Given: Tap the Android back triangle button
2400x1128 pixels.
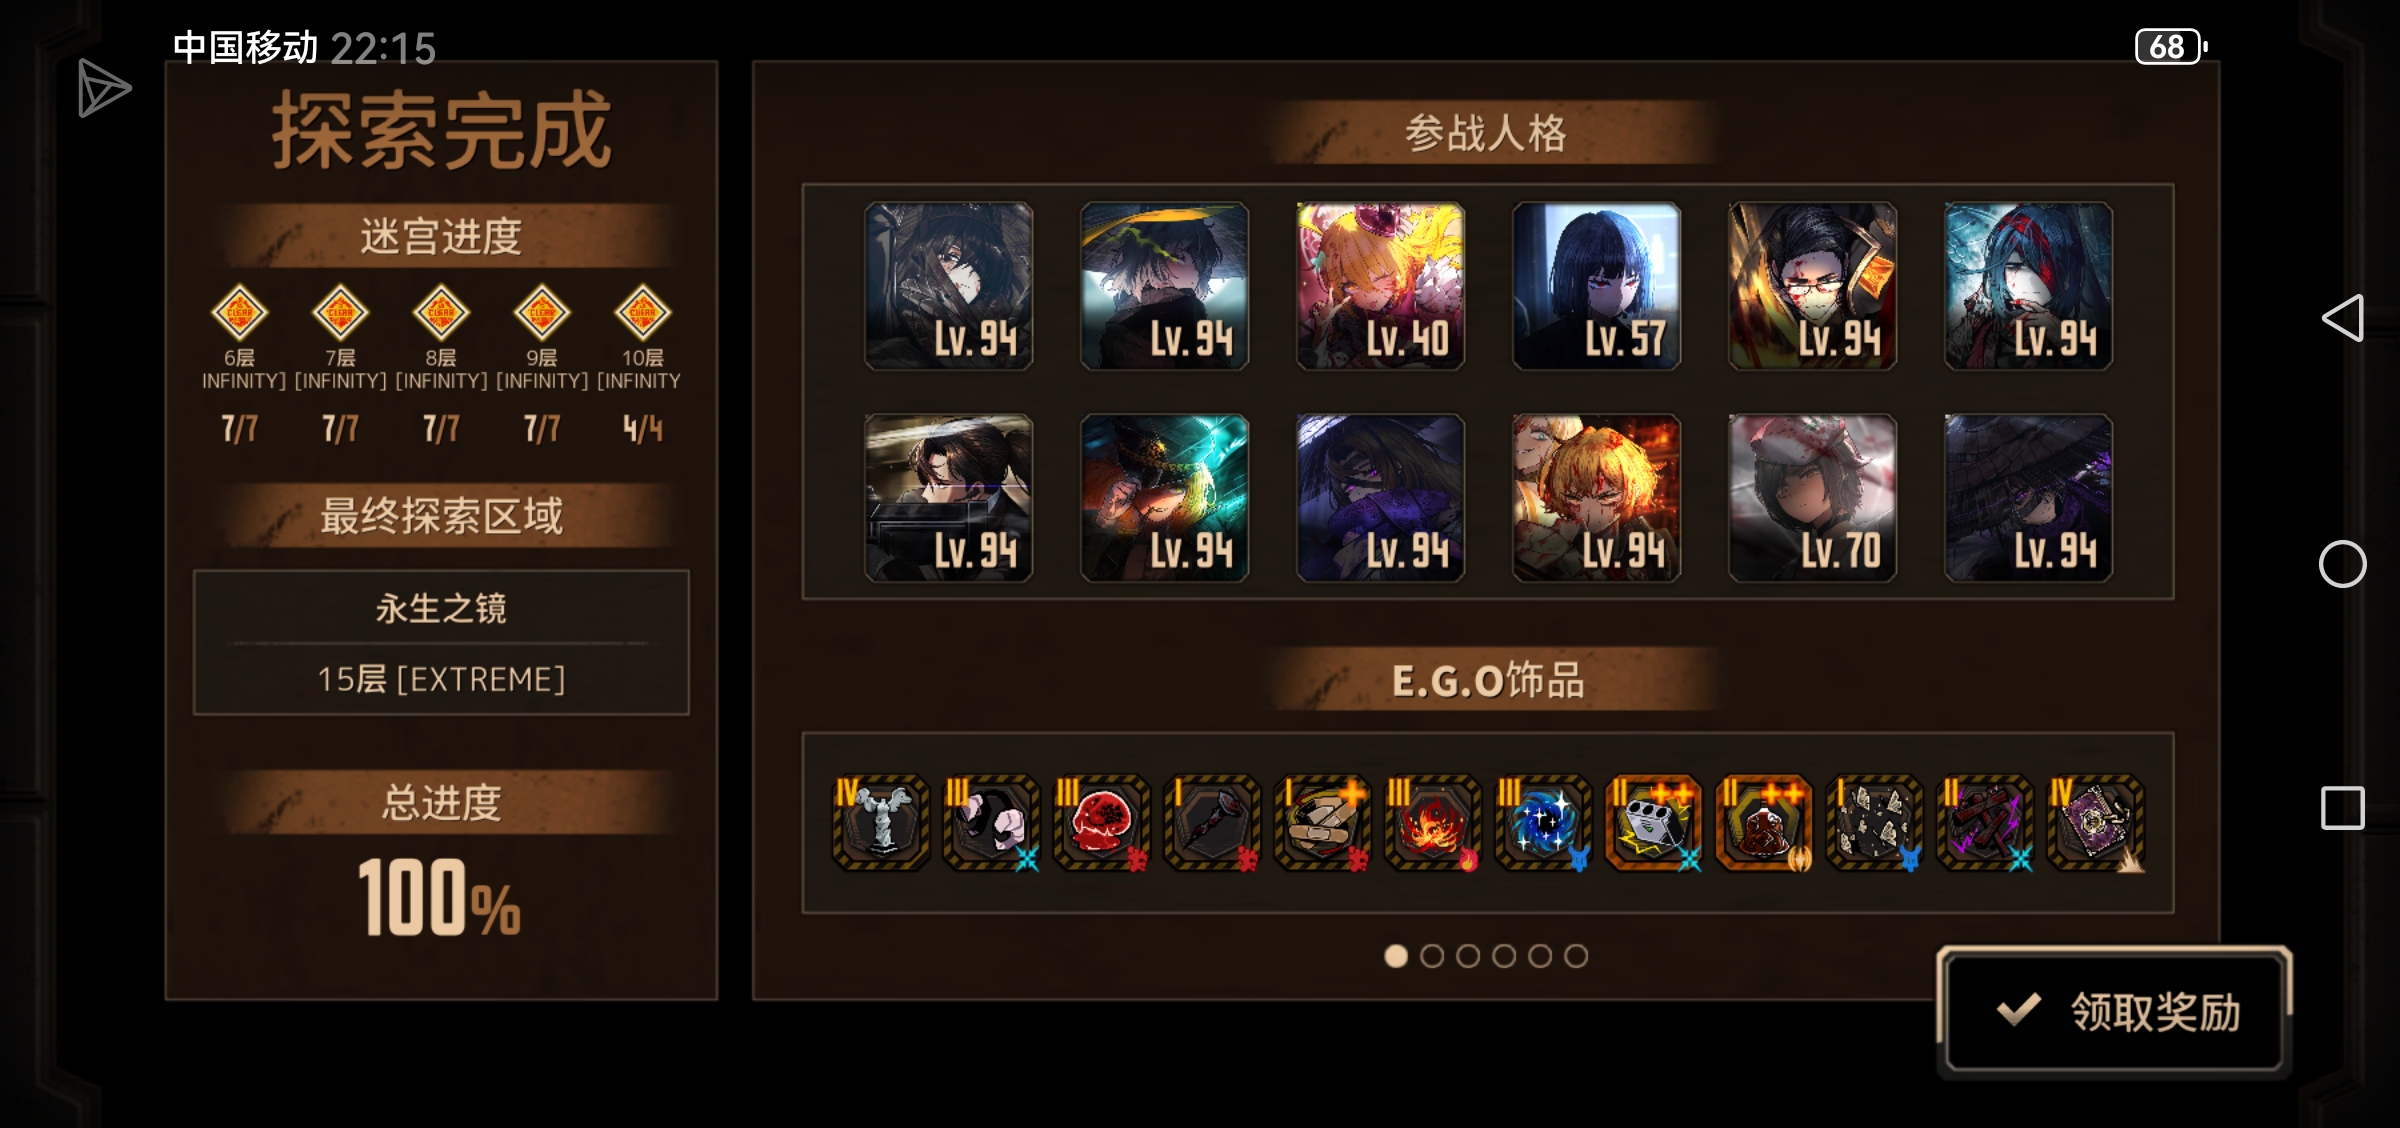Looking at the screenshot, I should pyautogui.click(x=2342, y=318).
